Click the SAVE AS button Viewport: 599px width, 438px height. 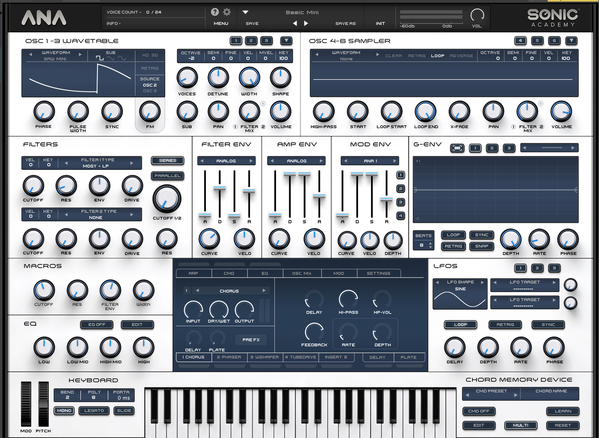[x=345, y=23]
